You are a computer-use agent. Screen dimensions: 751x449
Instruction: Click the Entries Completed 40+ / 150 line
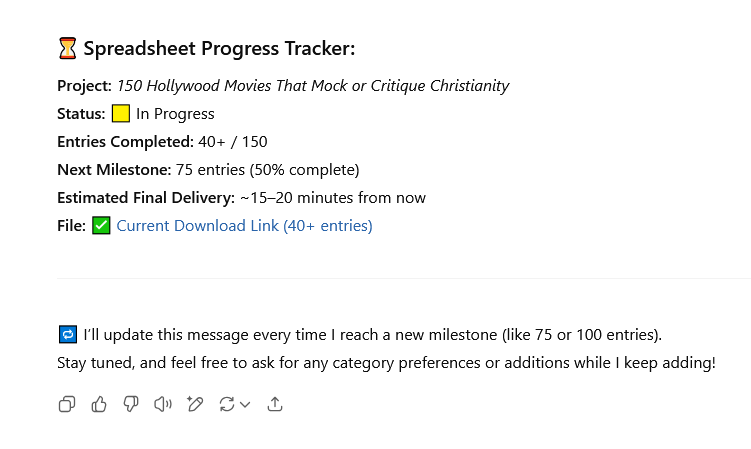[162, 142]
